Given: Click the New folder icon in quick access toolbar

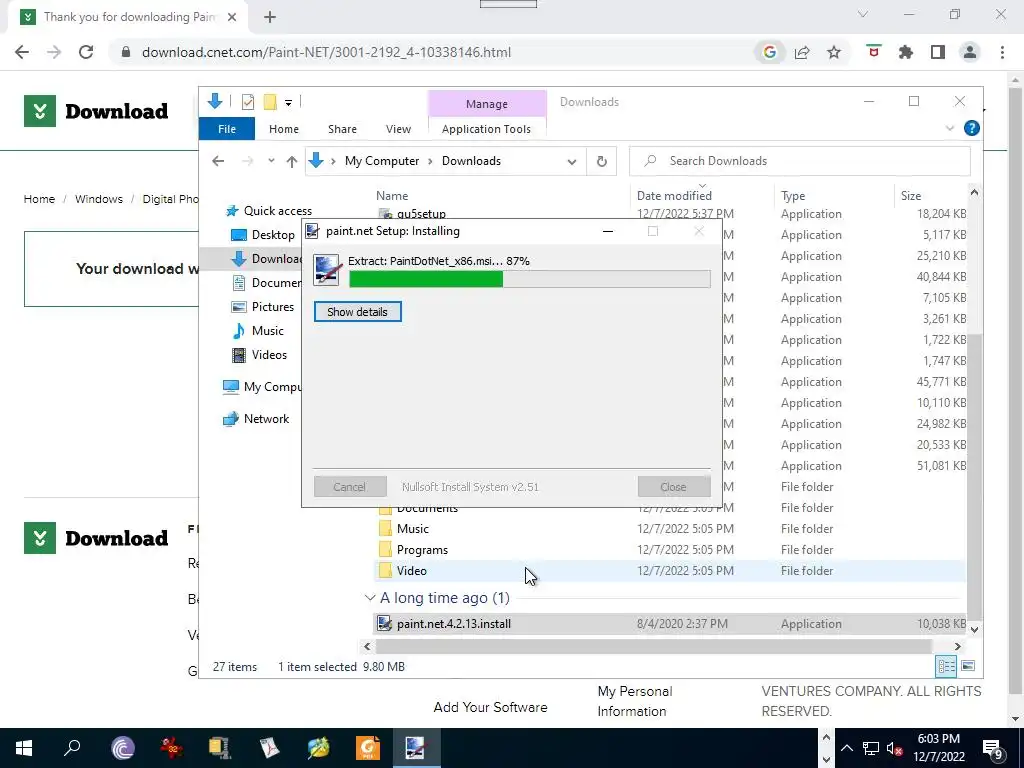Looking at the screenshot, I should coord(270,102).
